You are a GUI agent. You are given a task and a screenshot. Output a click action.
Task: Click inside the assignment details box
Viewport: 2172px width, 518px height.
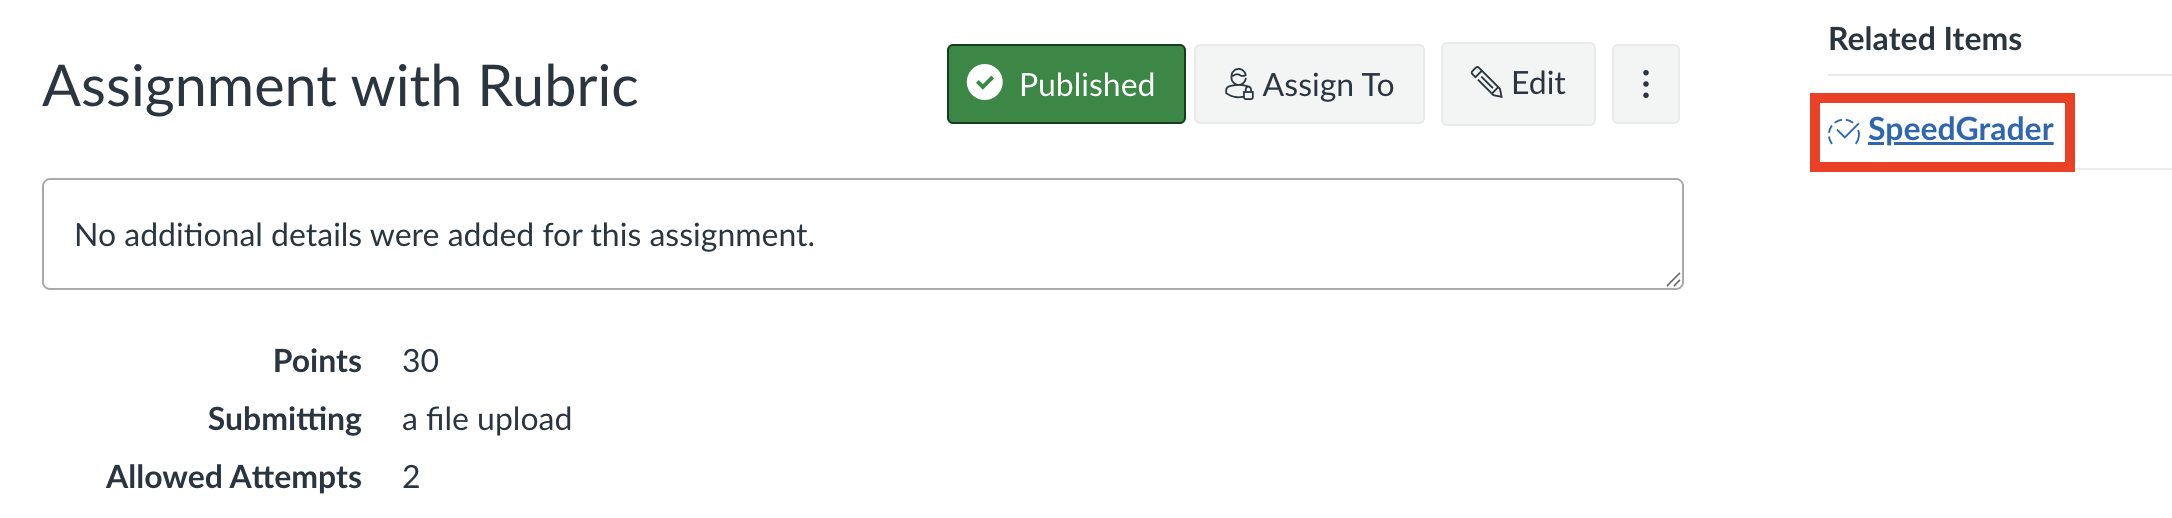[x=862, y=234]
